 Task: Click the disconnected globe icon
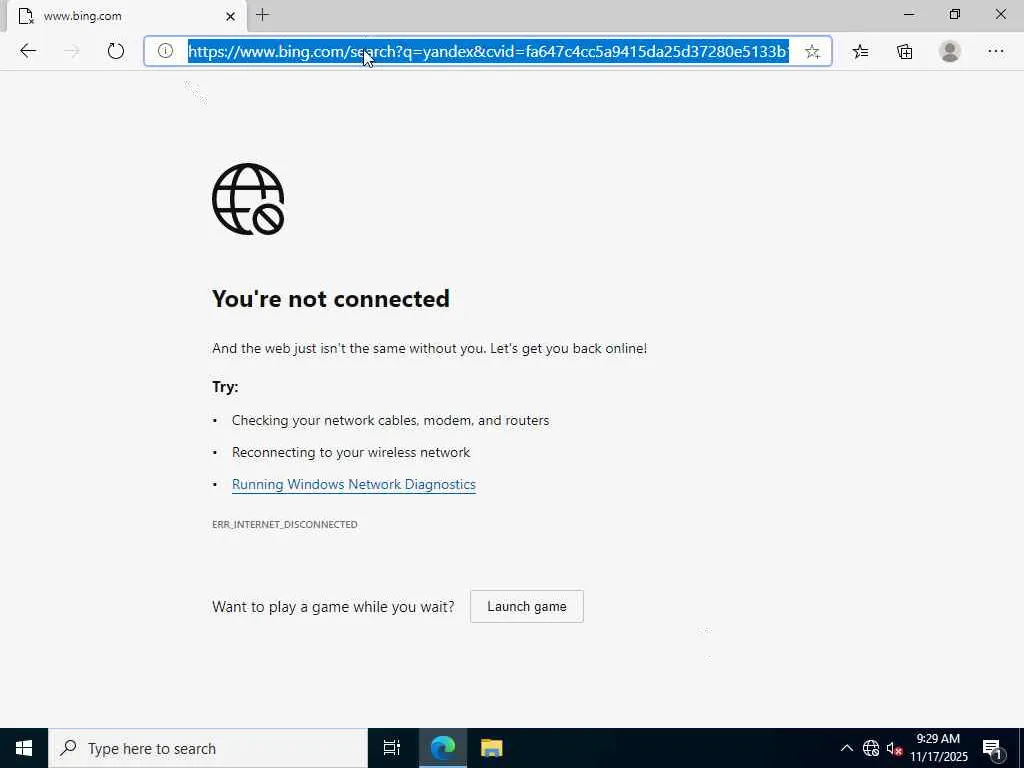(248, 199)
